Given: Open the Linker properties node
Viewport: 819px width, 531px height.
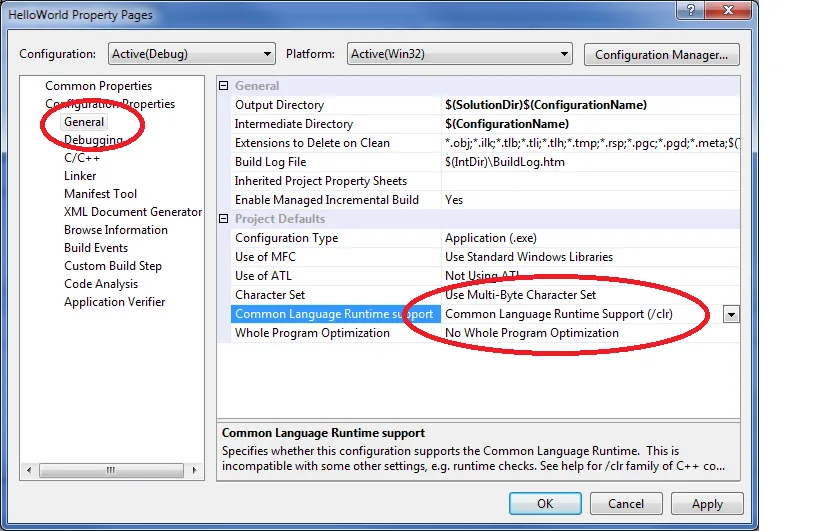Looking at the screenshot, I should (x=80, y=176).
